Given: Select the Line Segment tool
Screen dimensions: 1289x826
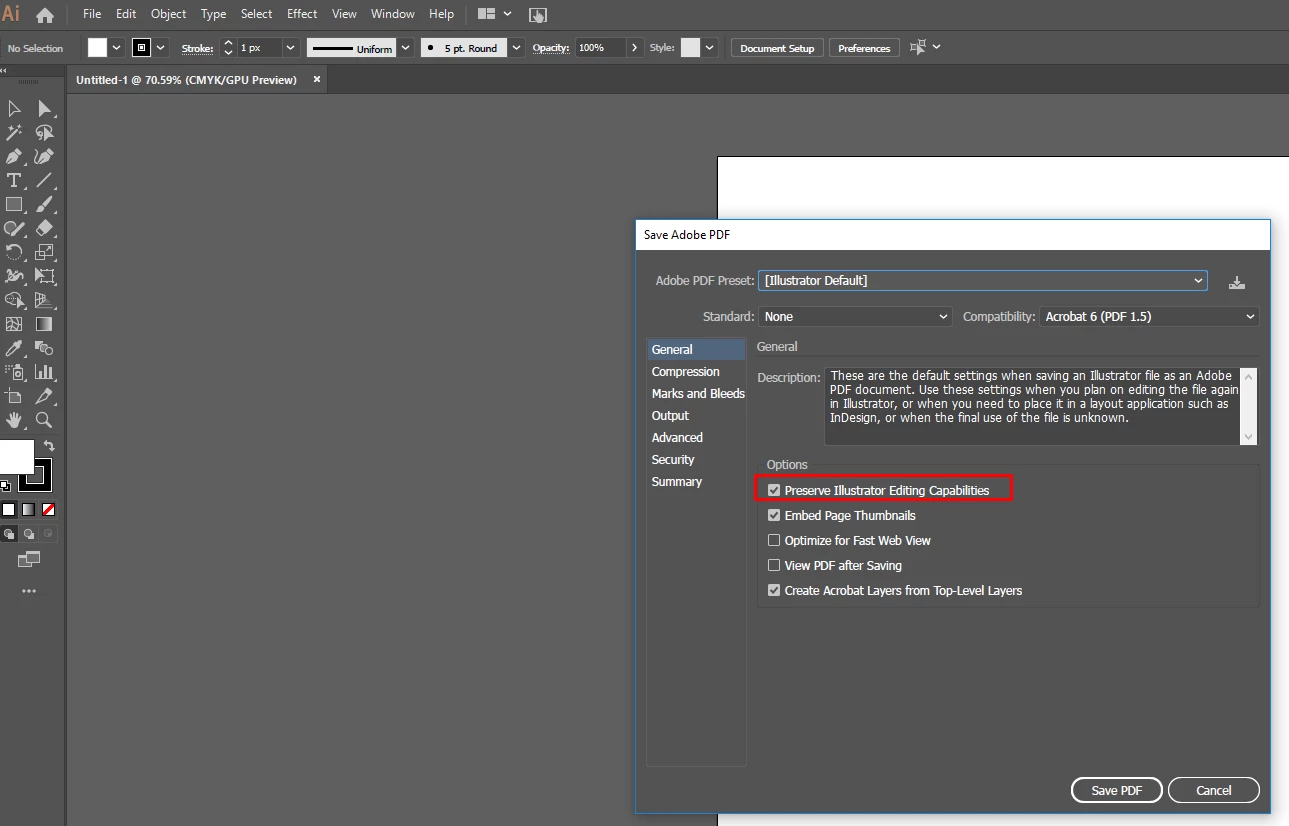Looking at the screenshot, I should coord(44,180).
